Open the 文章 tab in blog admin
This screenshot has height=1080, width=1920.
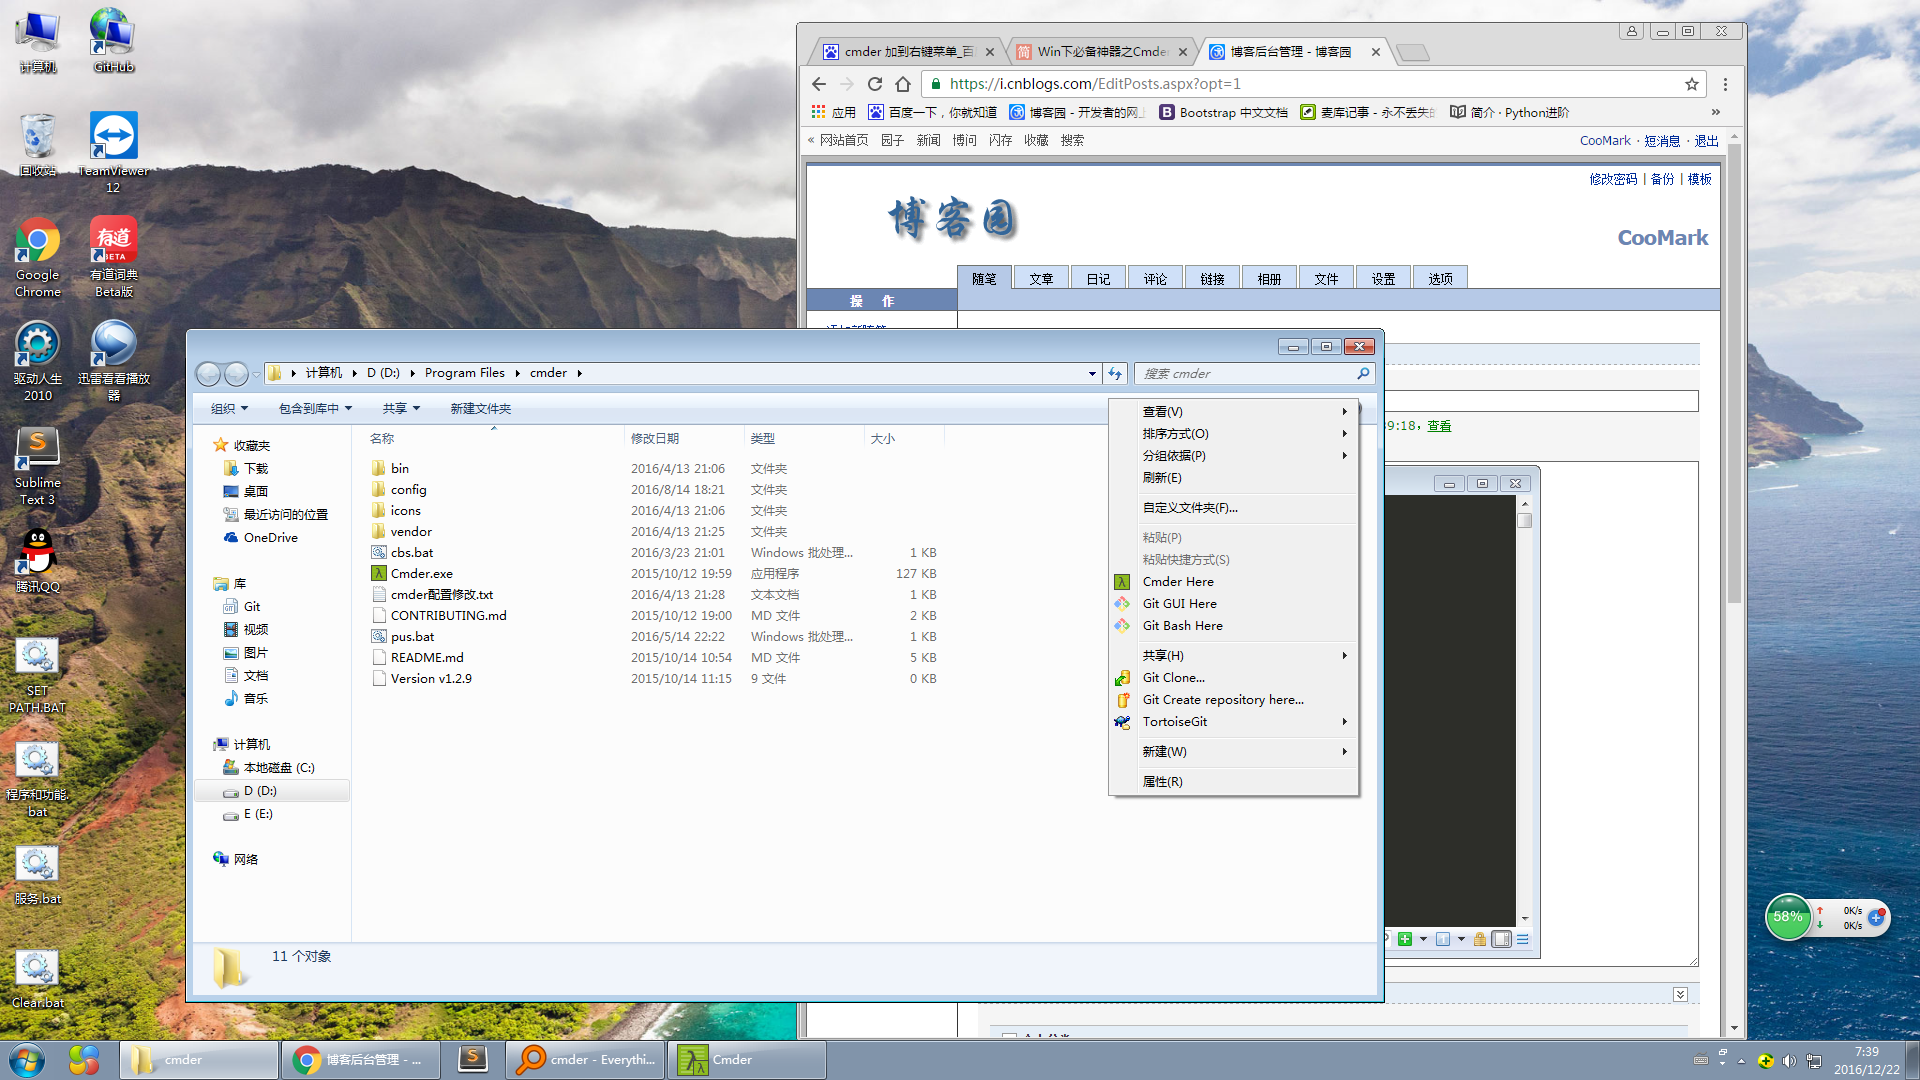click(1041, 279)
